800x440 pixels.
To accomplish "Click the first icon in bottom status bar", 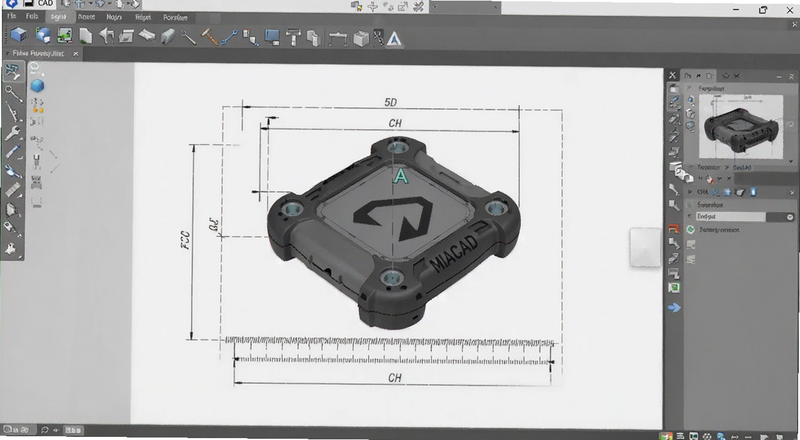I will tap(9, 430).
